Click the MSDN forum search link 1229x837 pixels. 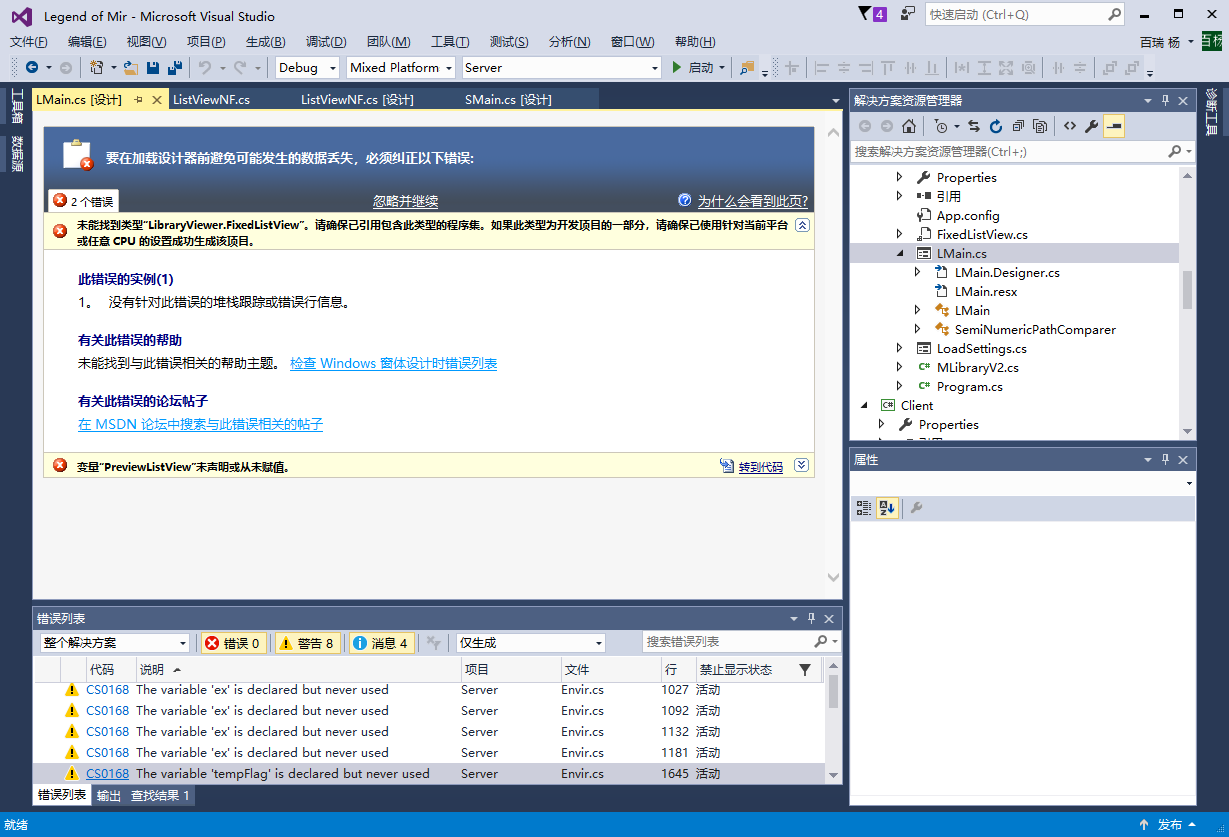pos(200,424)
